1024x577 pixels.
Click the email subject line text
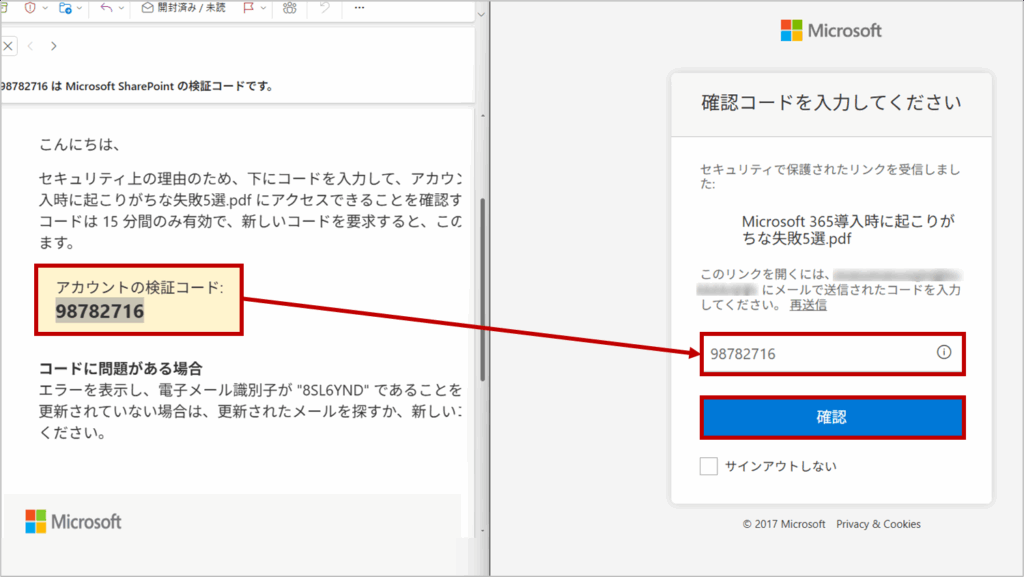pyautogui.click(x=137, y=86)
